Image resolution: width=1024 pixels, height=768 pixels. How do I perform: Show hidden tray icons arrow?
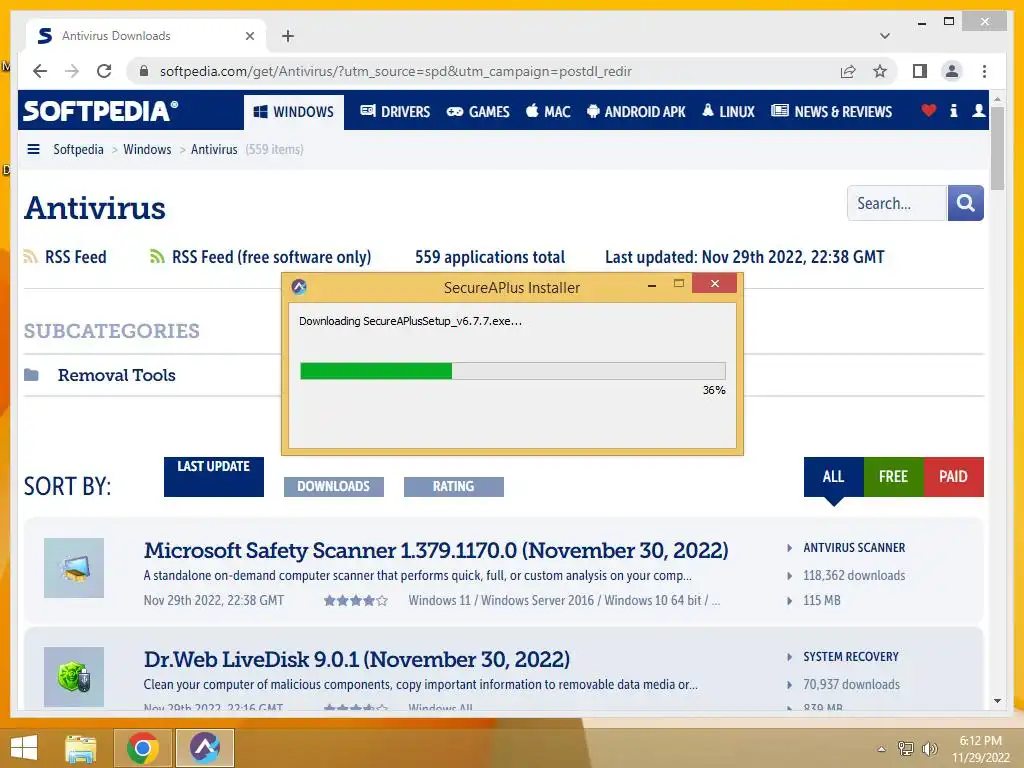[x=882, y=749]
